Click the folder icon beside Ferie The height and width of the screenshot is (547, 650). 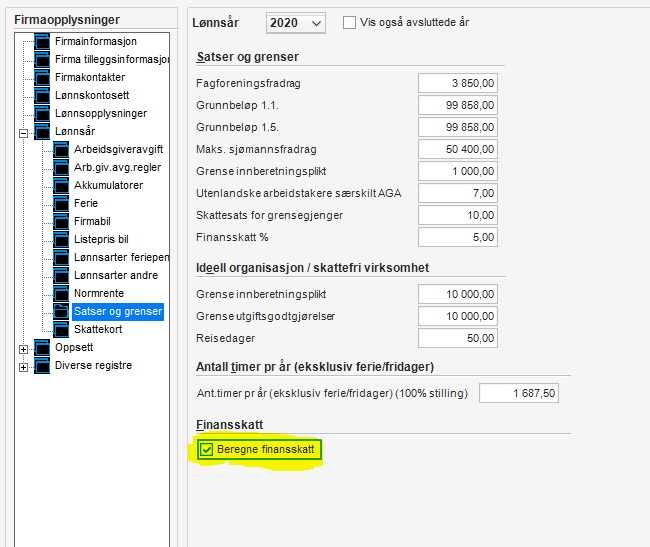pos(61,203)
